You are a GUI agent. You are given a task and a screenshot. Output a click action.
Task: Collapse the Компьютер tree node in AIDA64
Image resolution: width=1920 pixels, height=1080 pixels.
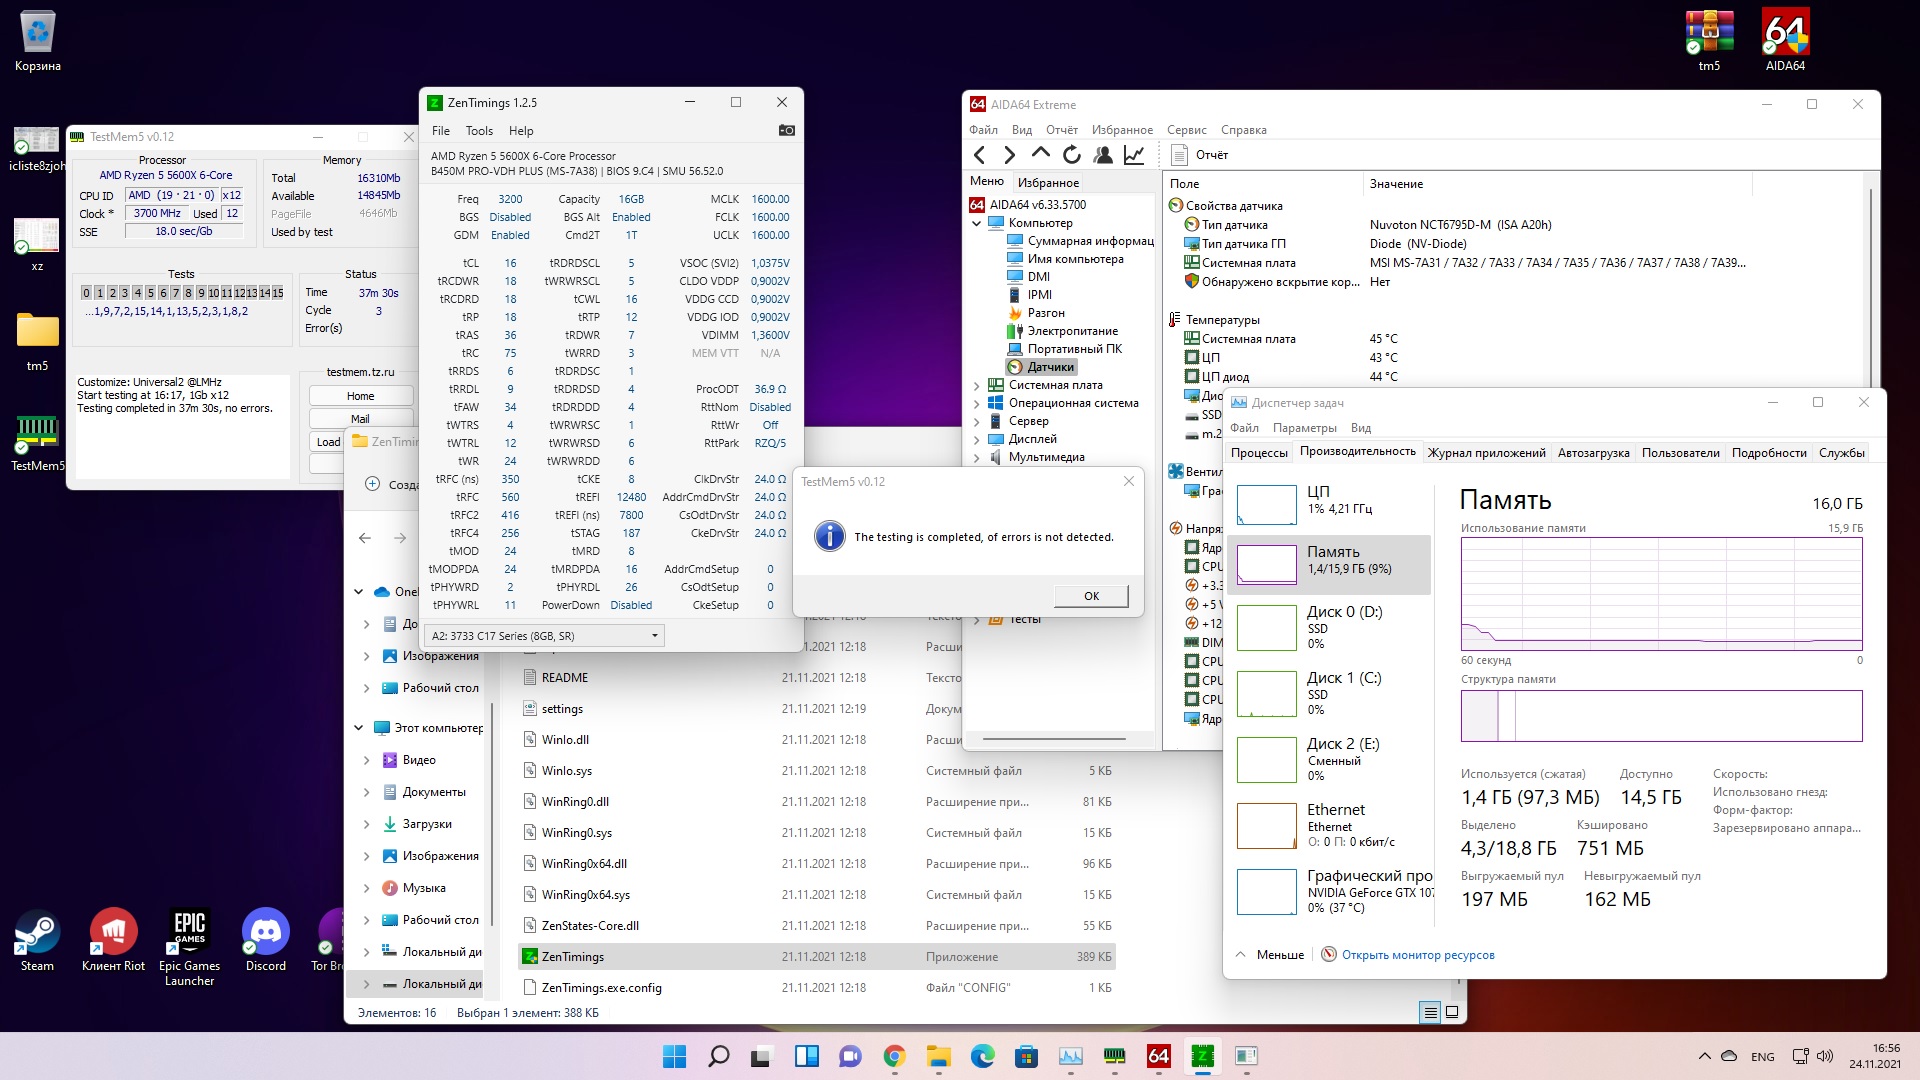pos(977,223)
